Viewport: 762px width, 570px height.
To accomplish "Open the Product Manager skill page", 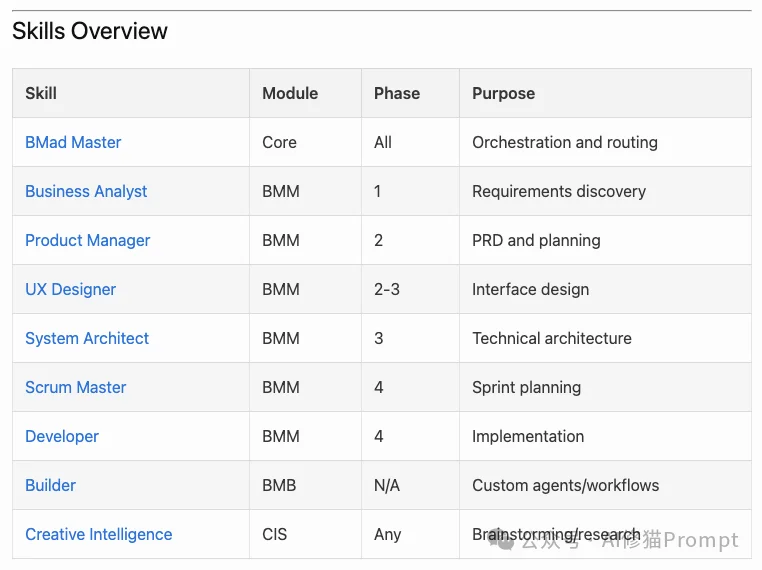I will coord(88,240).
